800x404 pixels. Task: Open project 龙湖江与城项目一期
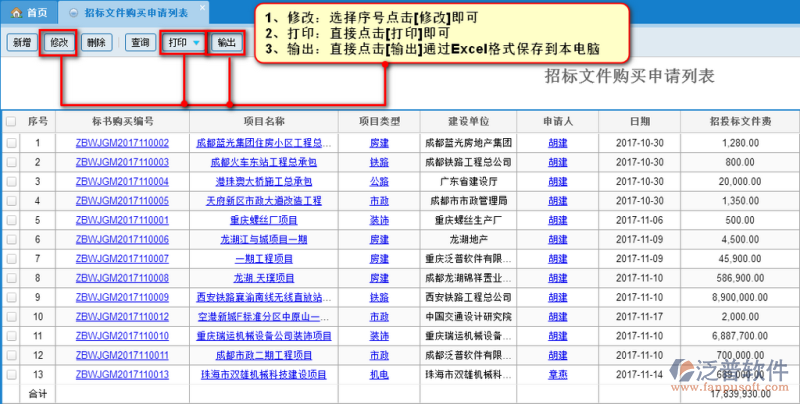264,240
